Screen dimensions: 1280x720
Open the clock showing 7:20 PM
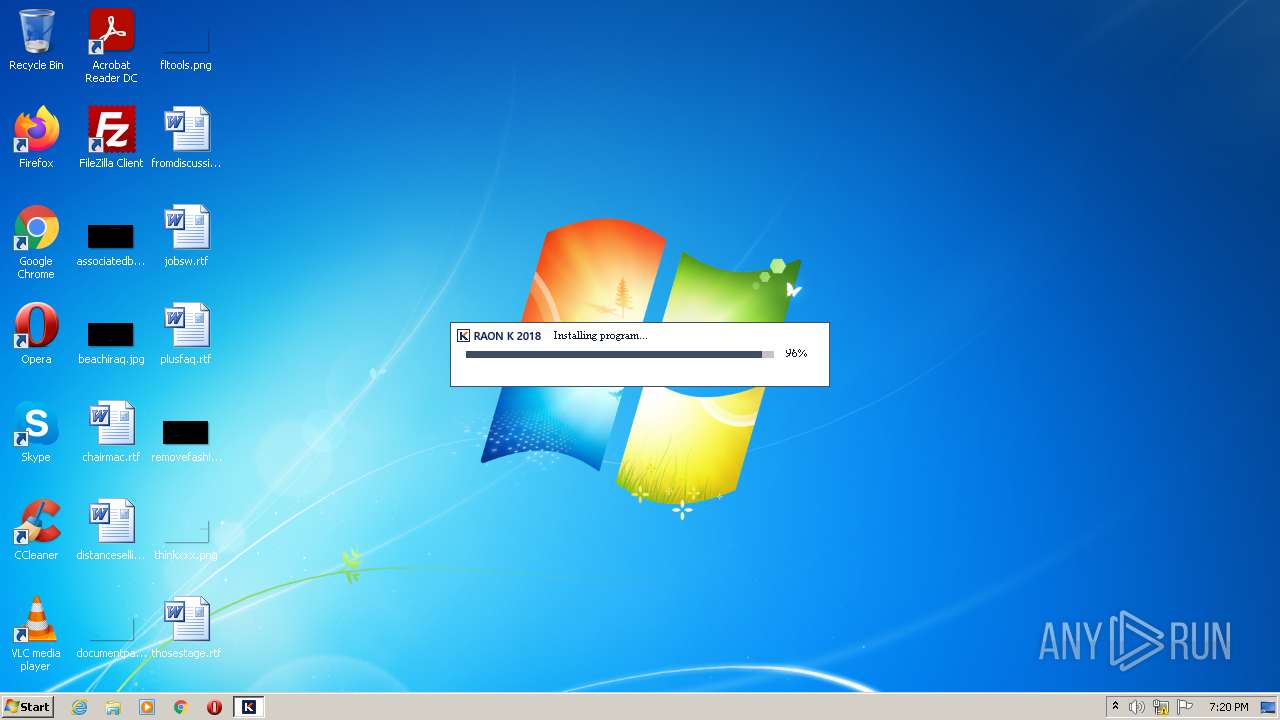(1228, 707)
